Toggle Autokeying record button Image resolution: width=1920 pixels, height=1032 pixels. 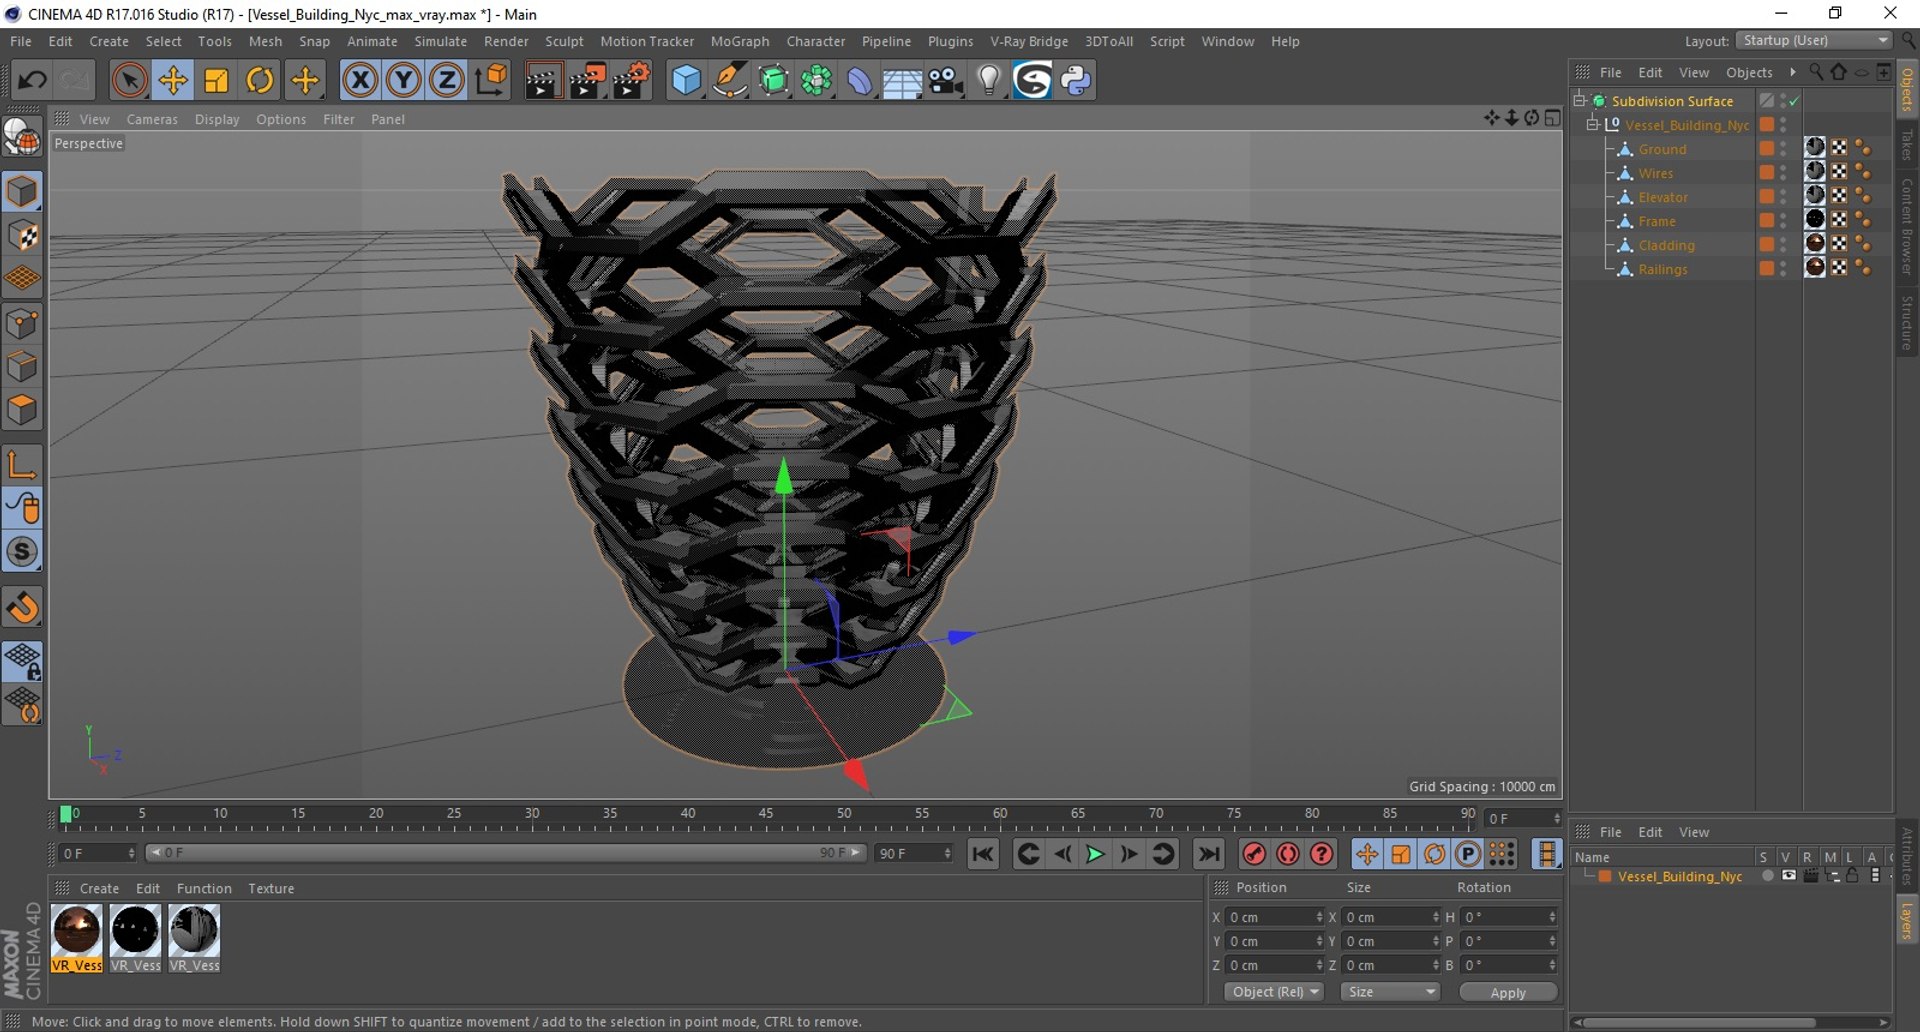click(x=1288, y=854)
